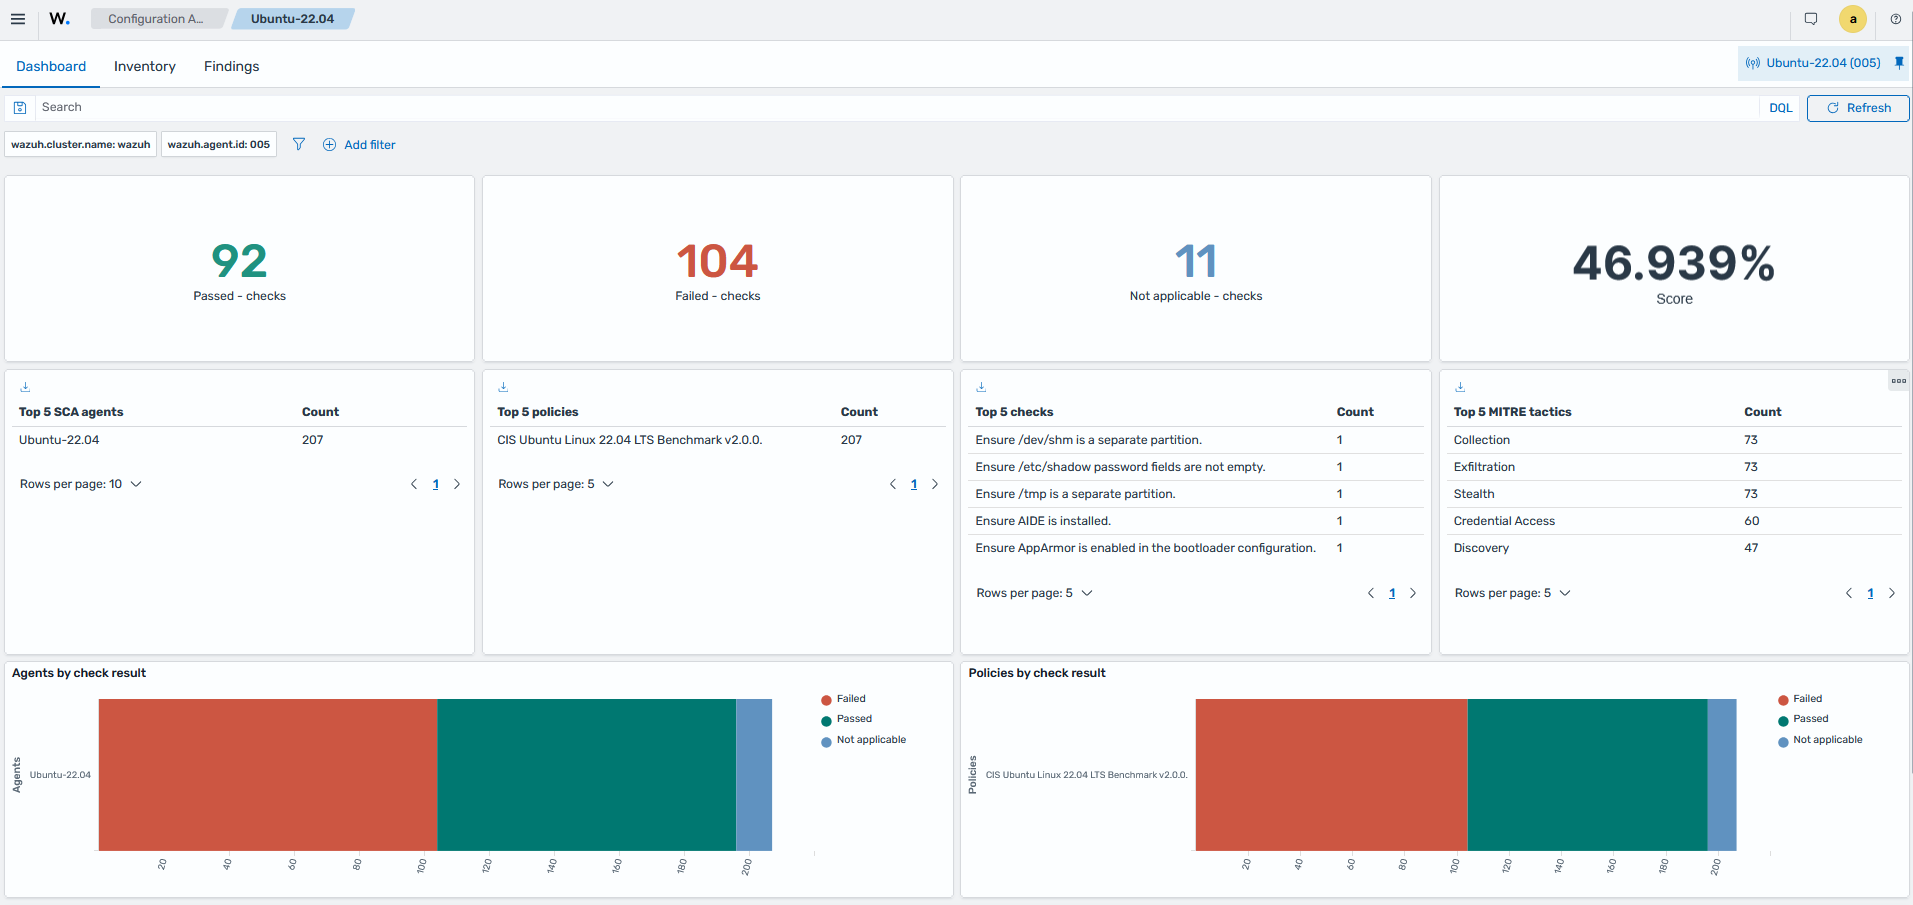Toggle DQL query language switch
Screen dimensions: 1913x905
[x=1781, y=108]
